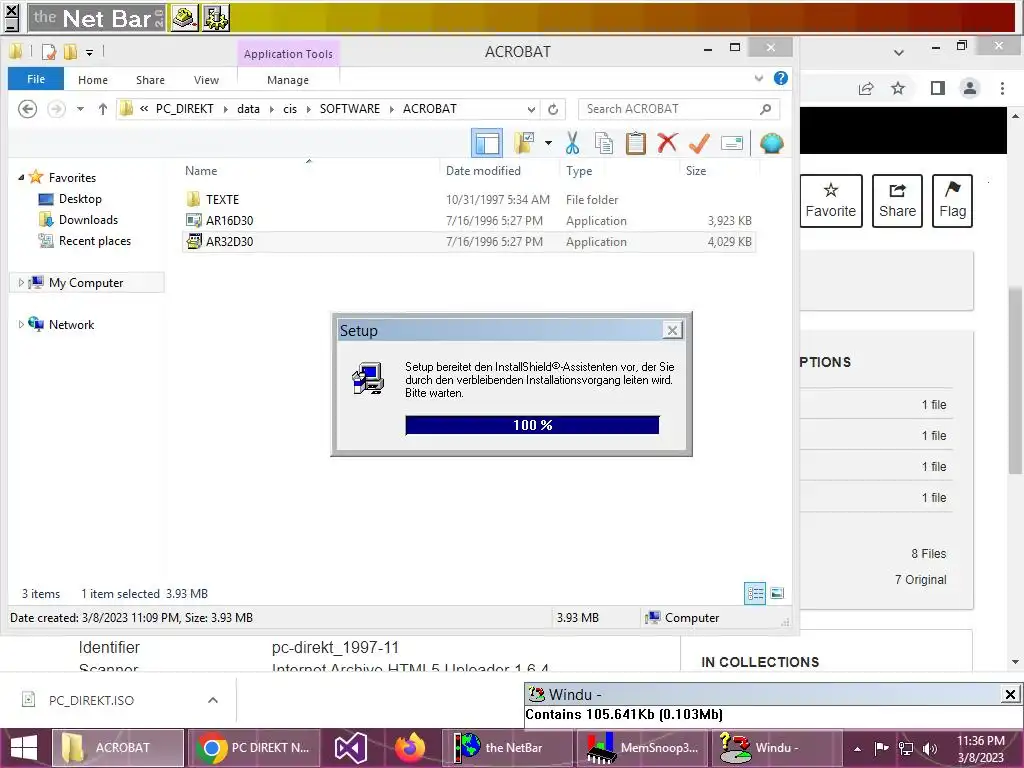Viewport: 1024px width, 768px height.
Task: Click the Flag button on page
Action: (952, 200)
